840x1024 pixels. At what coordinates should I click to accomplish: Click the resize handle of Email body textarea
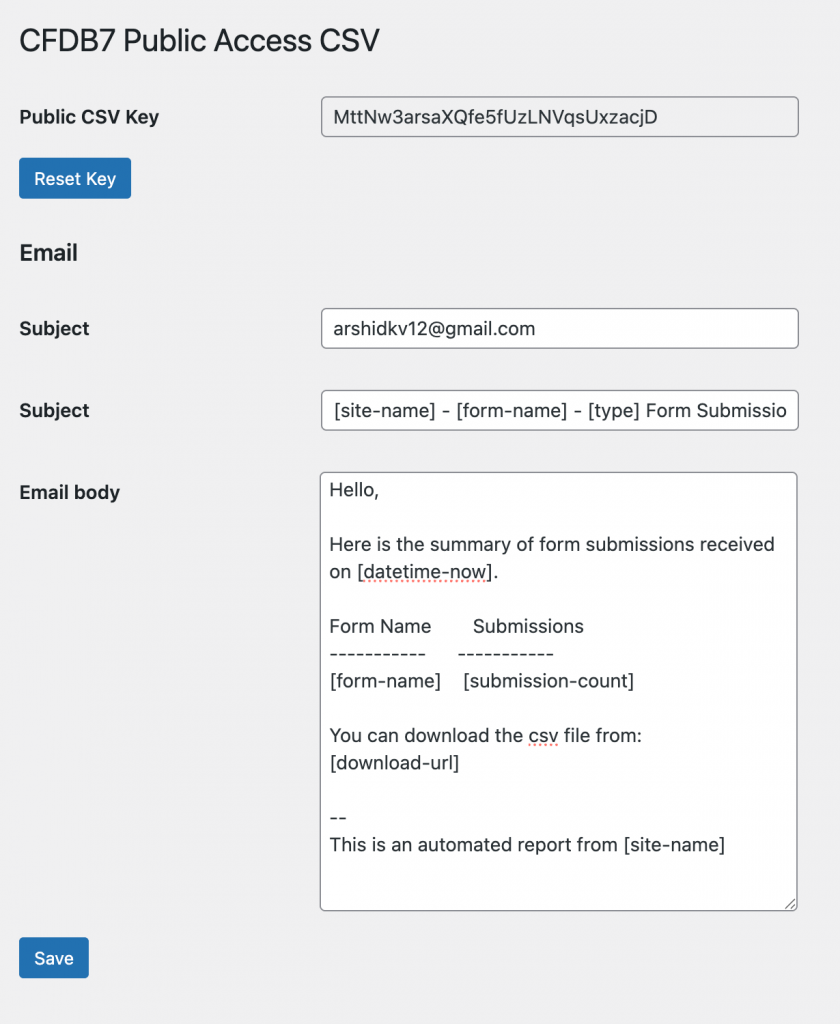[789, 903]
